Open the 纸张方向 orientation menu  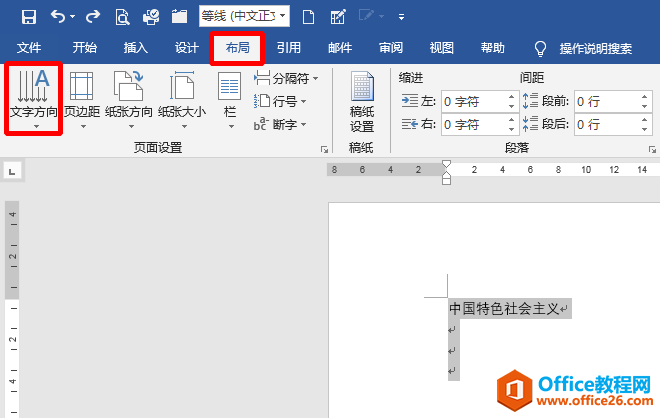click(x=129, y=99)
